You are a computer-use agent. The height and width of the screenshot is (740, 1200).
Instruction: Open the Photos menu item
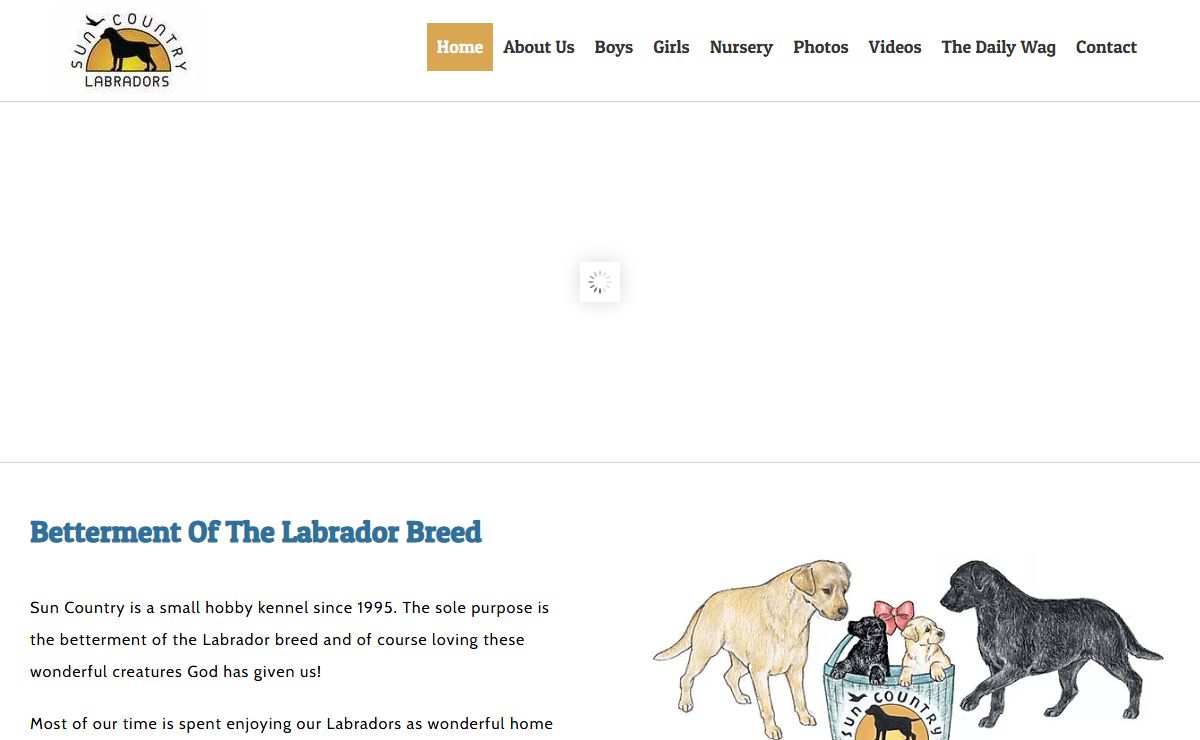(x=821, y=47)
